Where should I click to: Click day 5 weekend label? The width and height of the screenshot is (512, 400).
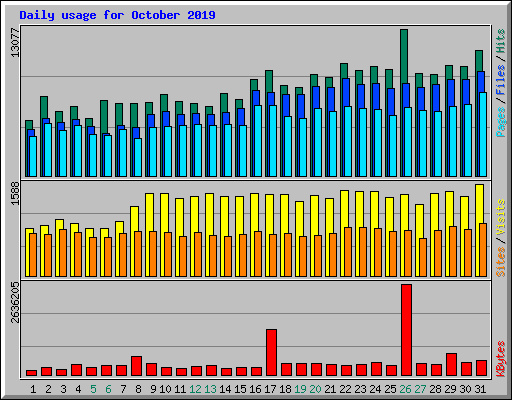coord(93,389)
